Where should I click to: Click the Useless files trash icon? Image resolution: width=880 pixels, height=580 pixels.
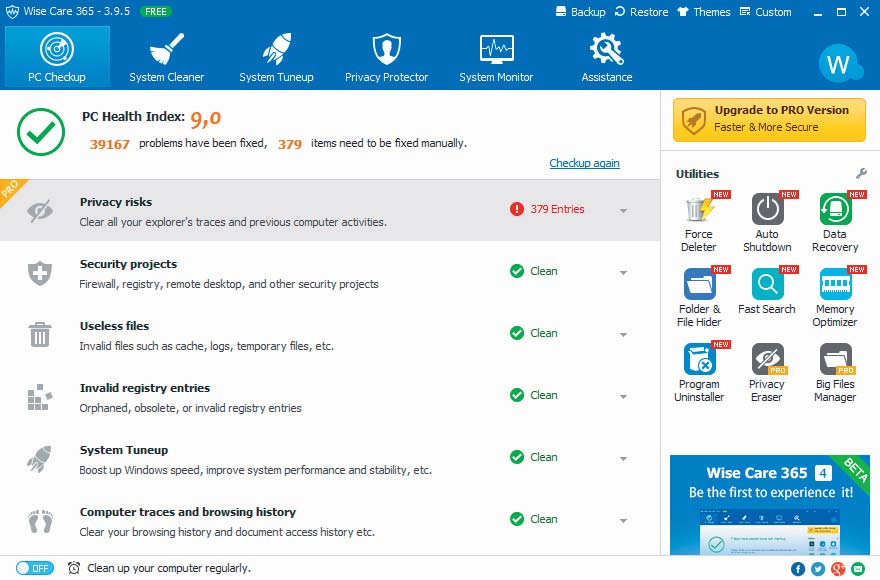pos(40,335)
